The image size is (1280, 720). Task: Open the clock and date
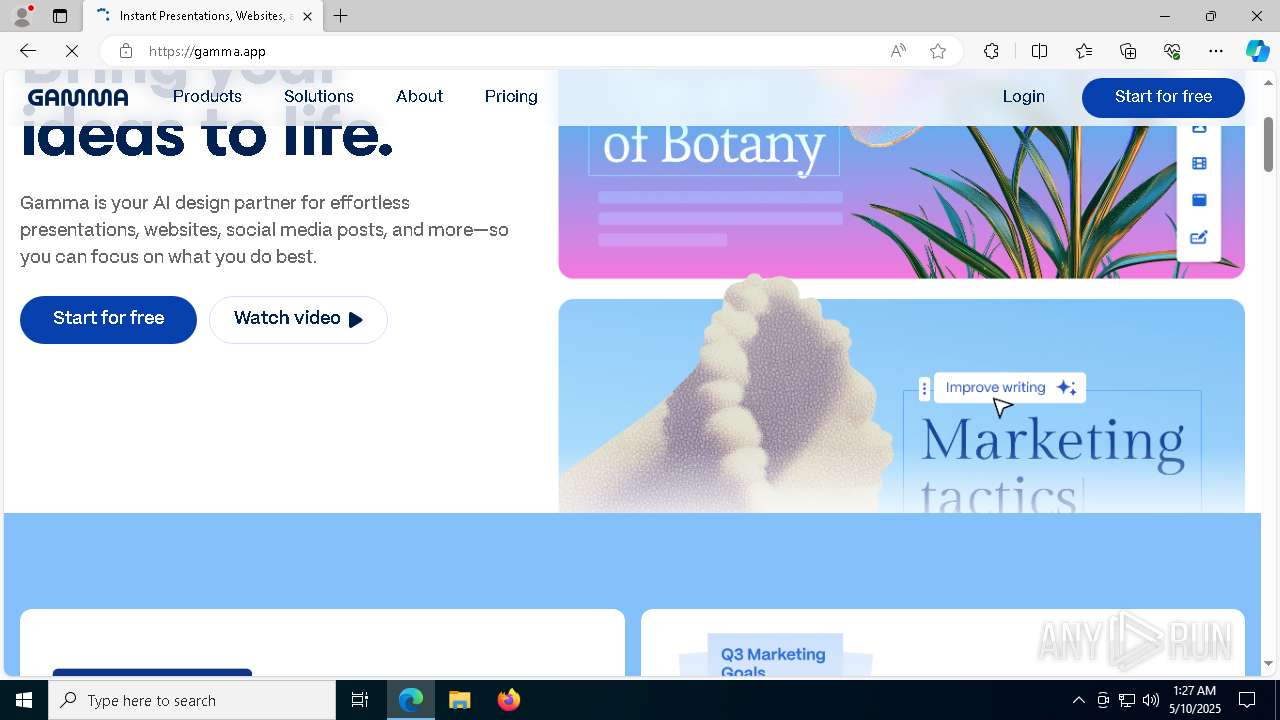[1195, 700]
